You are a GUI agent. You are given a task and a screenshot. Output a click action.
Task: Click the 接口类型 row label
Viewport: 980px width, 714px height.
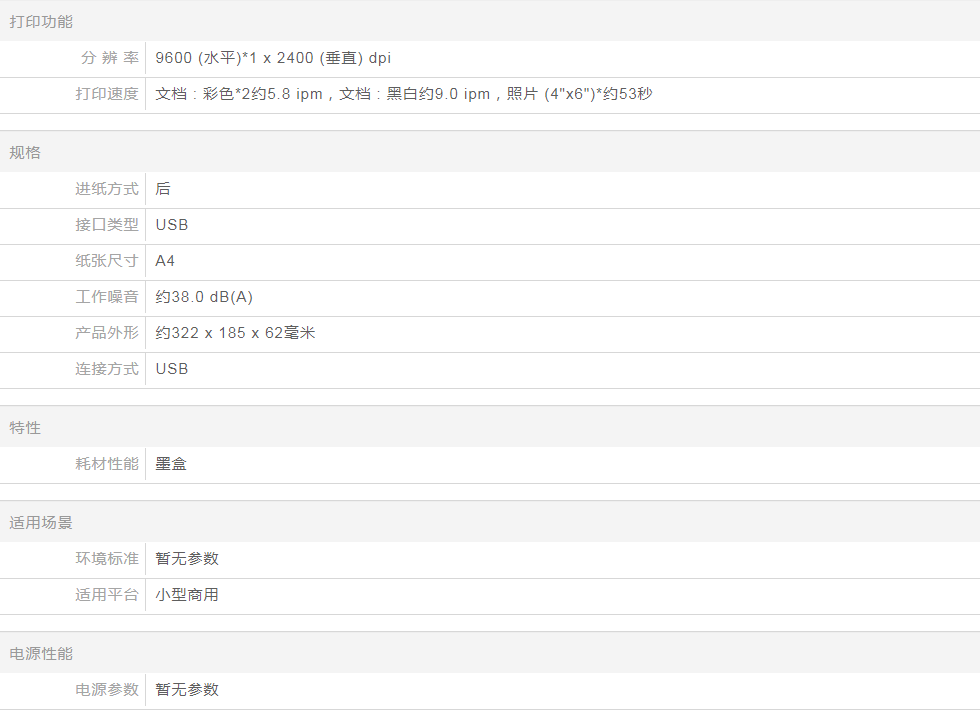coord(107,225)
